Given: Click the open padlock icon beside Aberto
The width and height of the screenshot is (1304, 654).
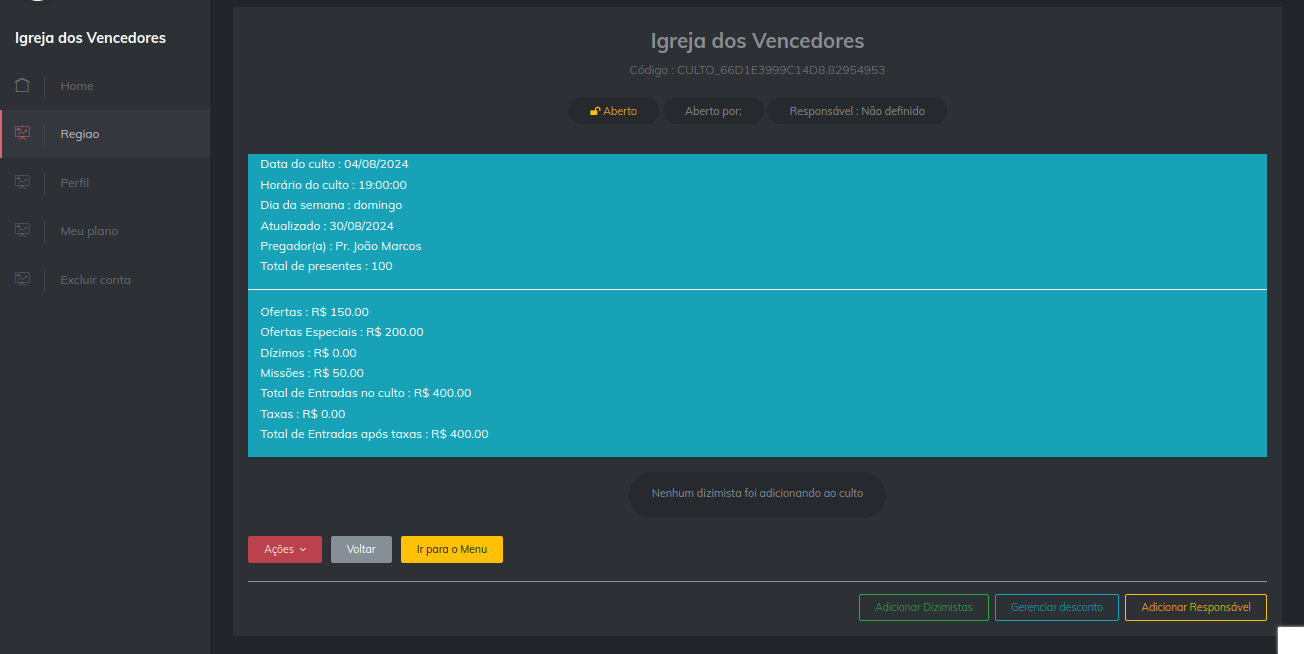Looking at the screenshot, I should pyautogui.click(x=594, y=111).
